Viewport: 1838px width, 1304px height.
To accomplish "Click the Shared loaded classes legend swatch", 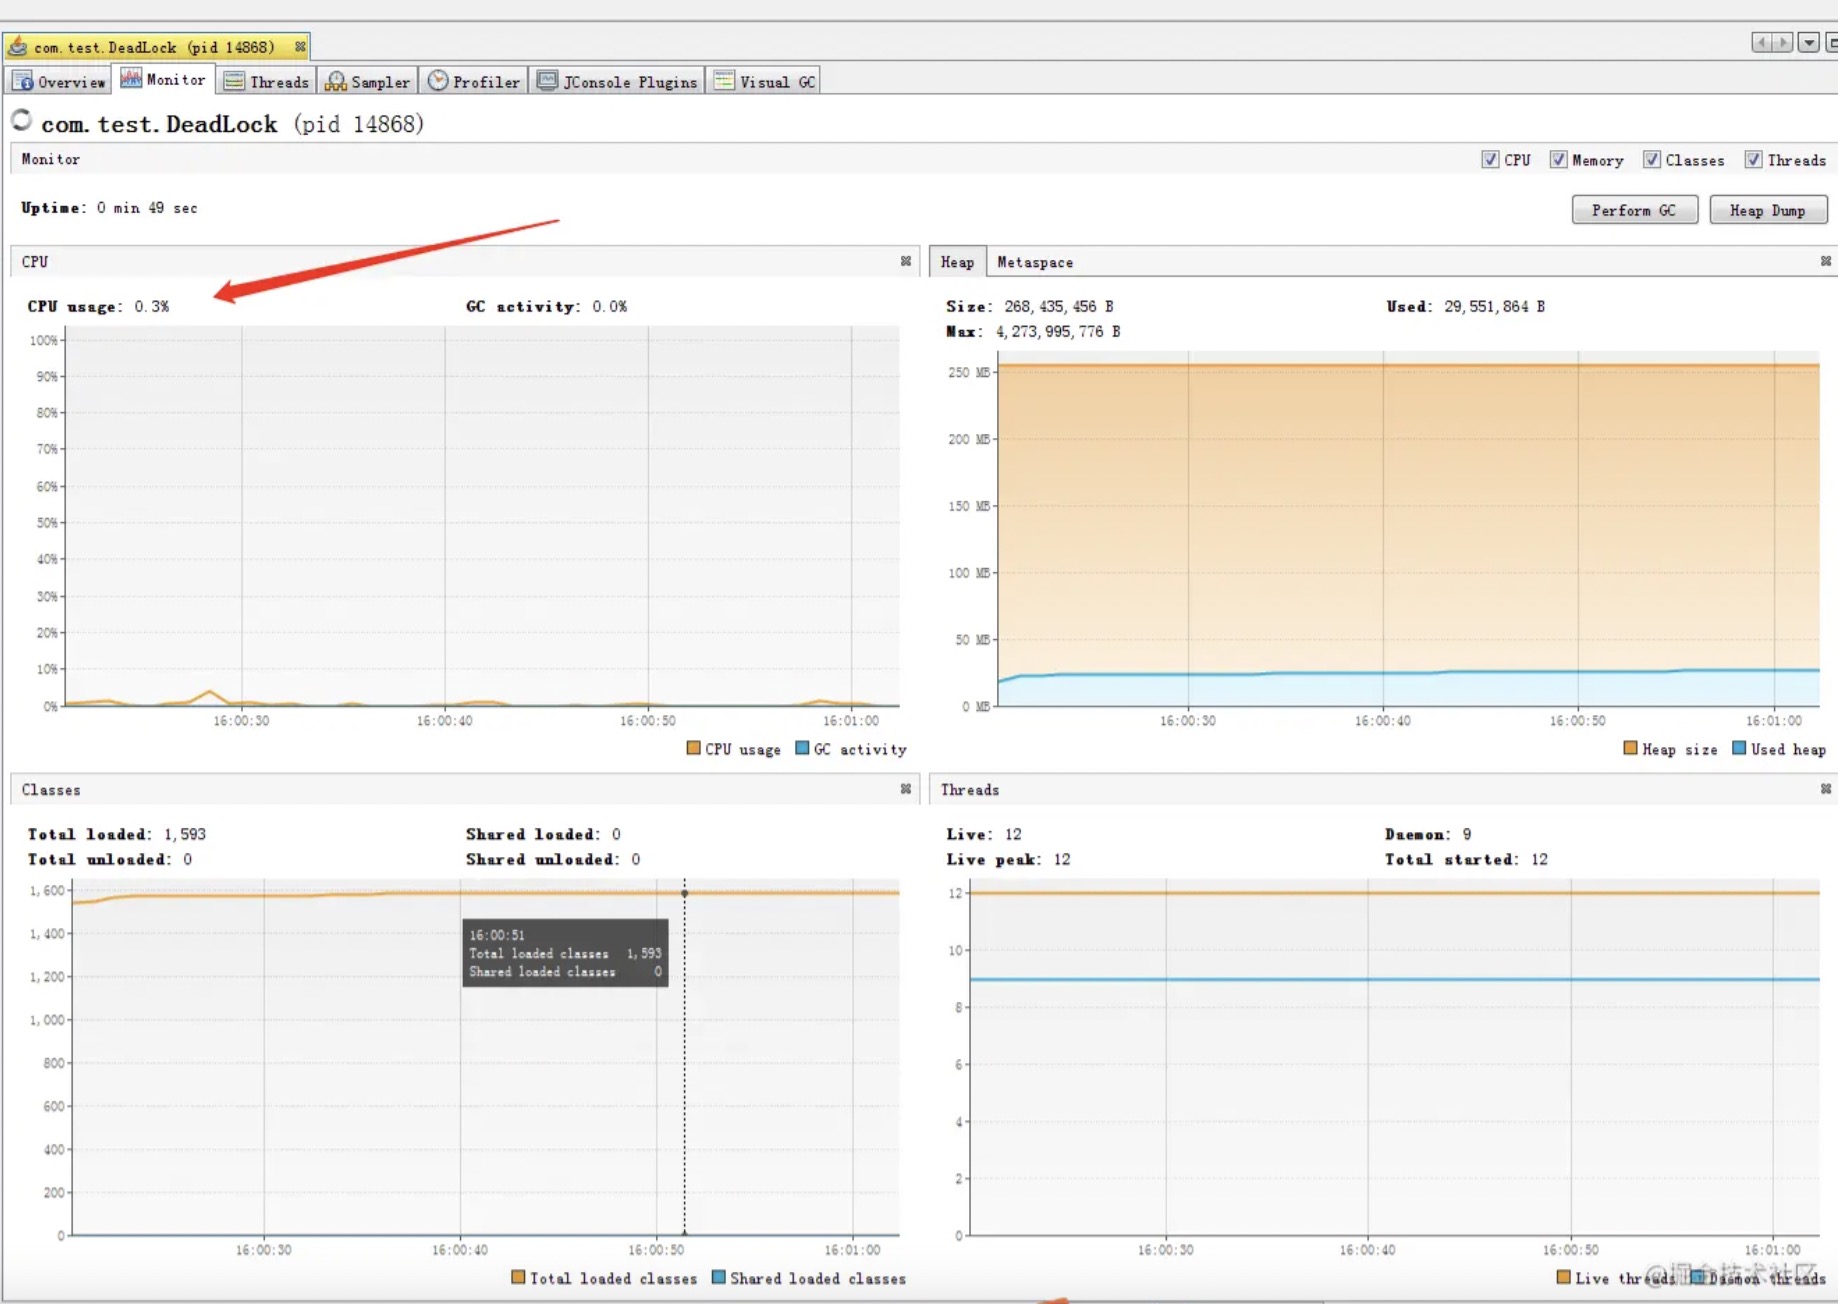I will [719, 1277].
